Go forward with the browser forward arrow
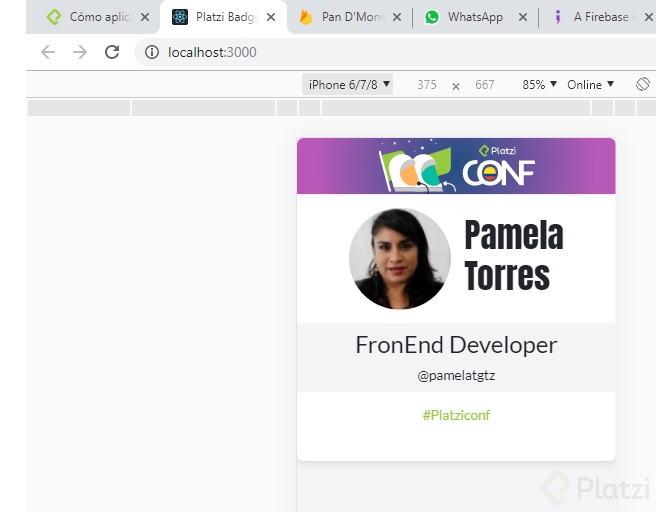Viewport: 656px width, 512px height. (x=79, y=52)
